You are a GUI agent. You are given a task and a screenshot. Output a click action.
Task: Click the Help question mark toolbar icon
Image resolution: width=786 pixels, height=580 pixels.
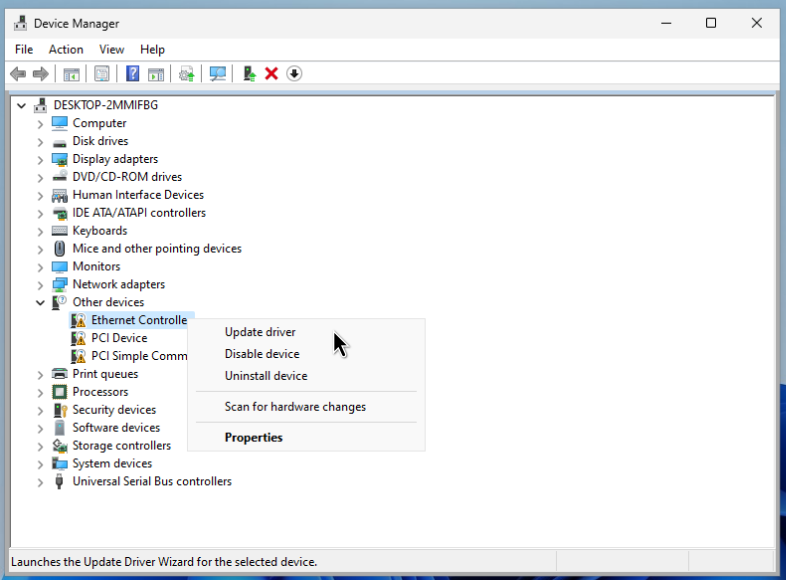(132, 74)
